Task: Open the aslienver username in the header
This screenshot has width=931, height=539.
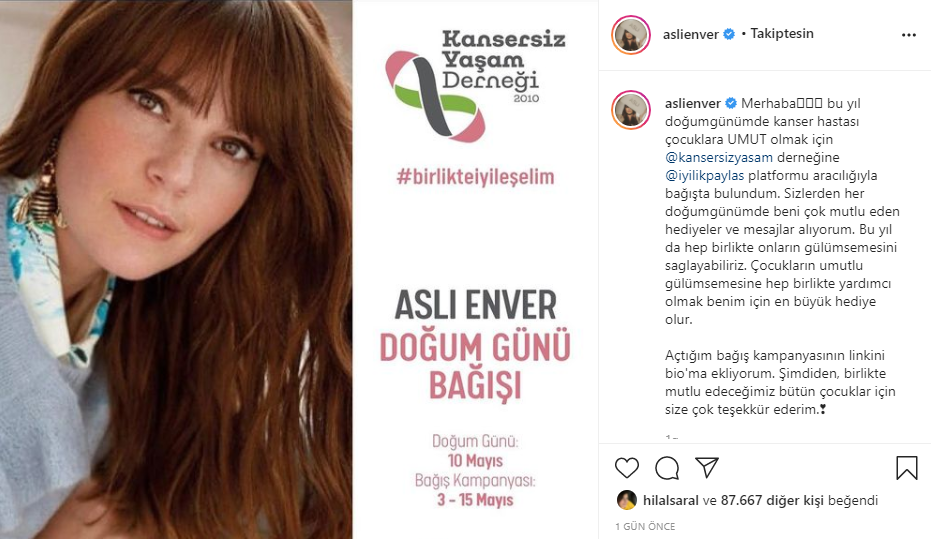Action: pyautogui.click(x=691, y=34)
